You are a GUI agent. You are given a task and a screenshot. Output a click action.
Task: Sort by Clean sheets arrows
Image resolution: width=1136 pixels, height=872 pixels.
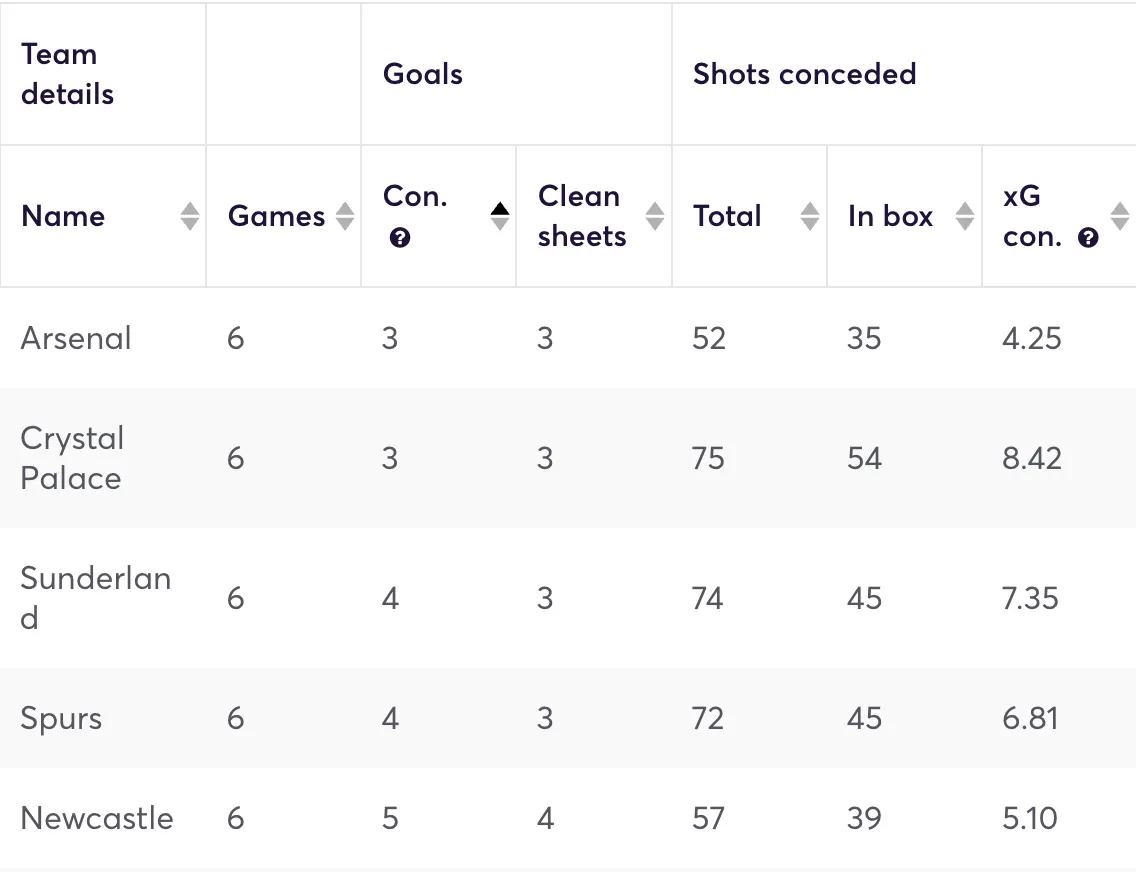coord(655,216)
